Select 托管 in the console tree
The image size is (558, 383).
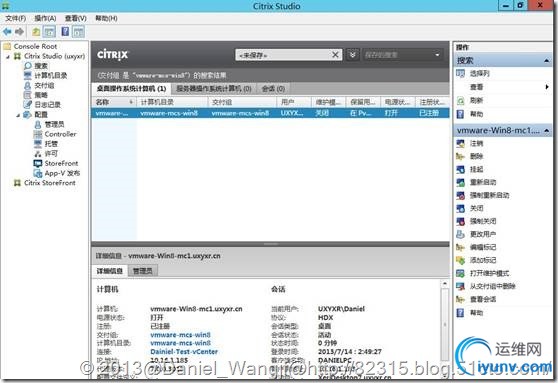pyautogui.click(x=51, y=144)
